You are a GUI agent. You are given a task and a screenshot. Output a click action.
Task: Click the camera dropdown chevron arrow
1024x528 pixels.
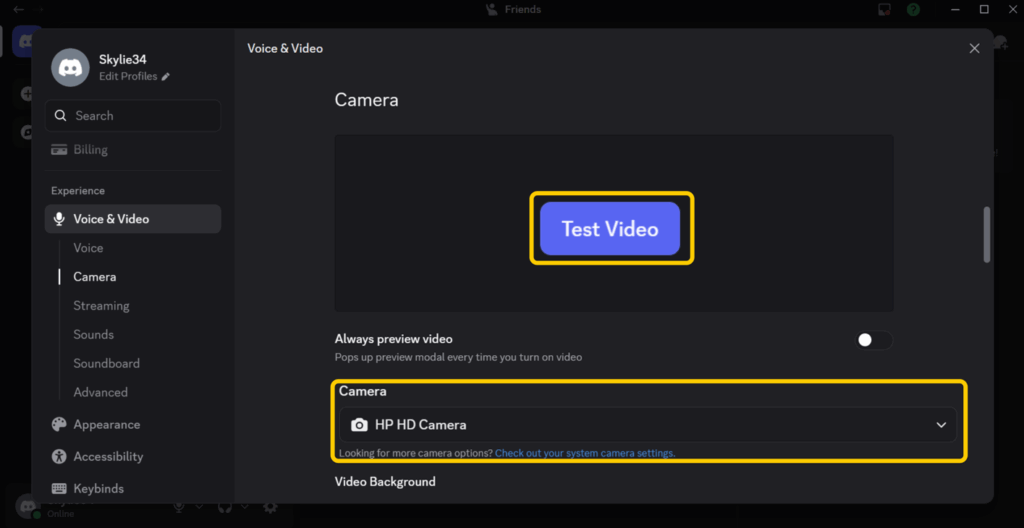point(941,425)
